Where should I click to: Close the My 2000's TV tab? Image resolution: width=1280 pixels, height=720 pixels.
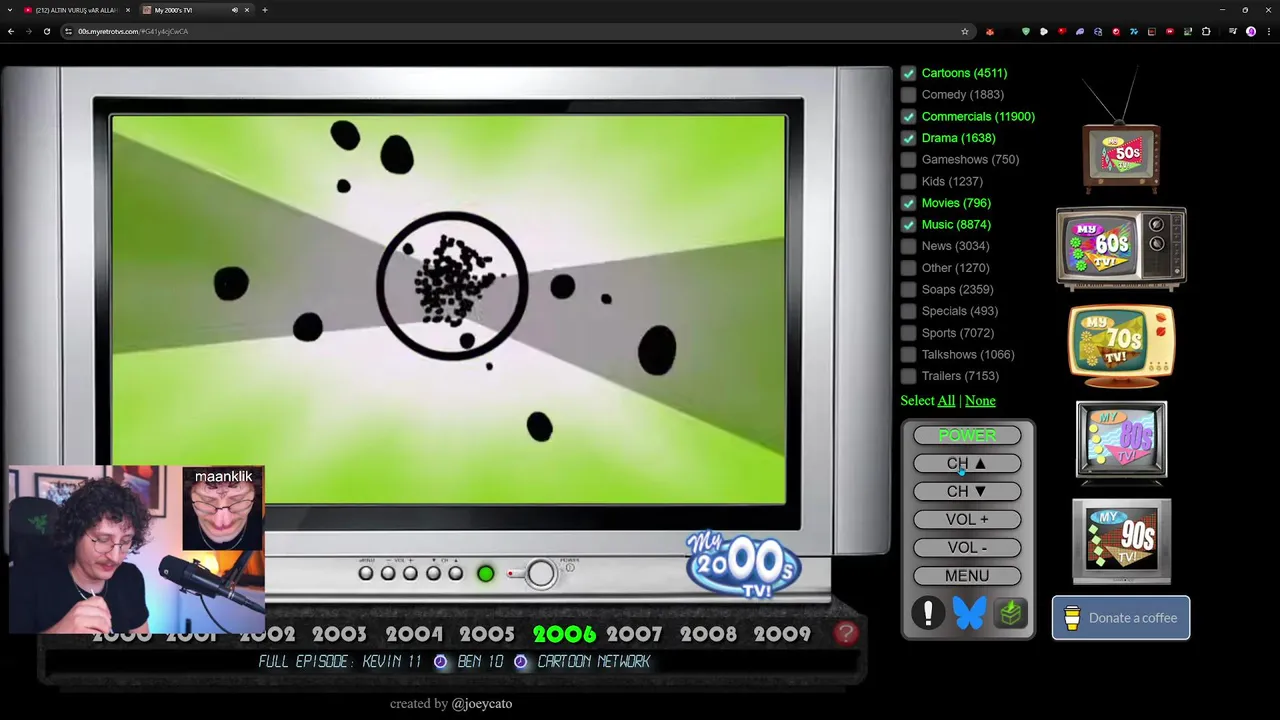coord(247,10)
